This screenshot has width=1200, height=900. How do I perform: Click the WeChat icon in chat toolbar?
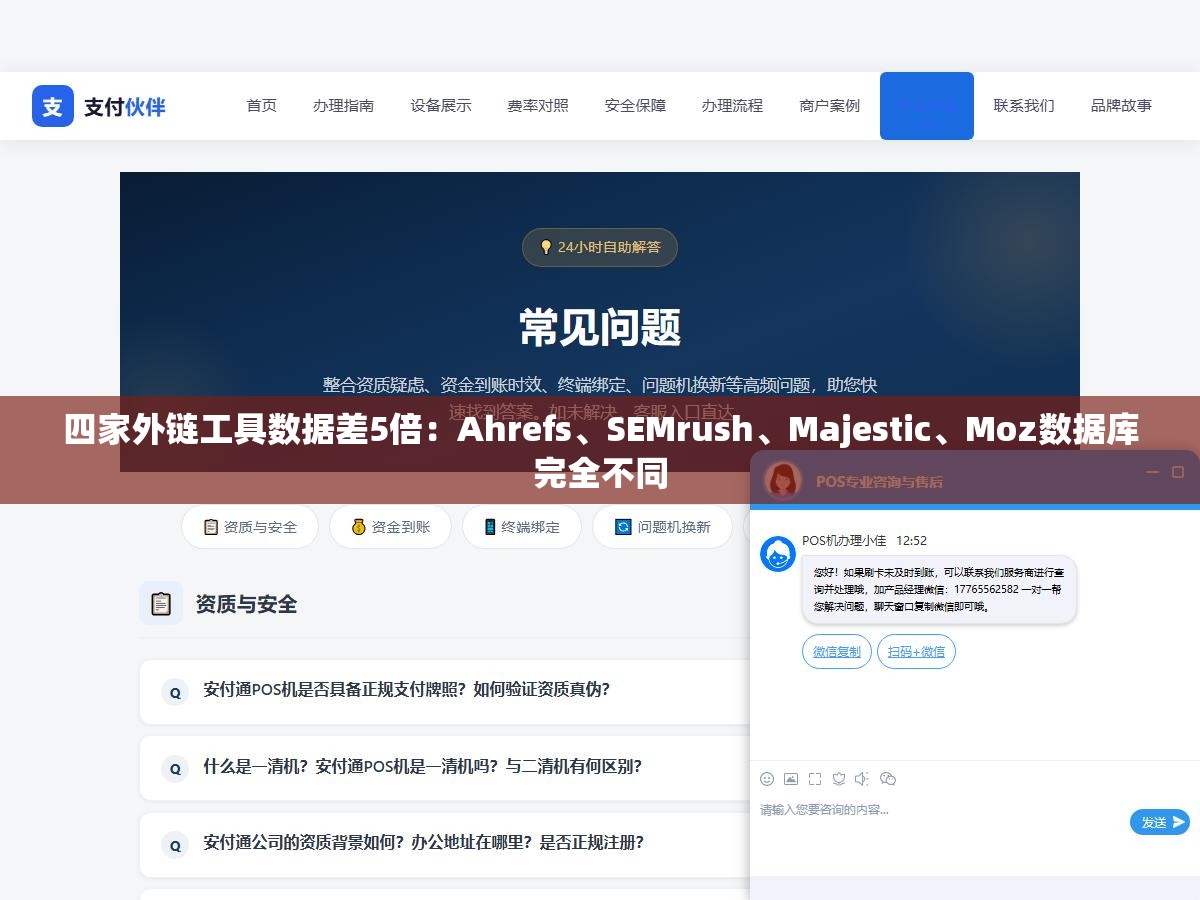(888, 779)
